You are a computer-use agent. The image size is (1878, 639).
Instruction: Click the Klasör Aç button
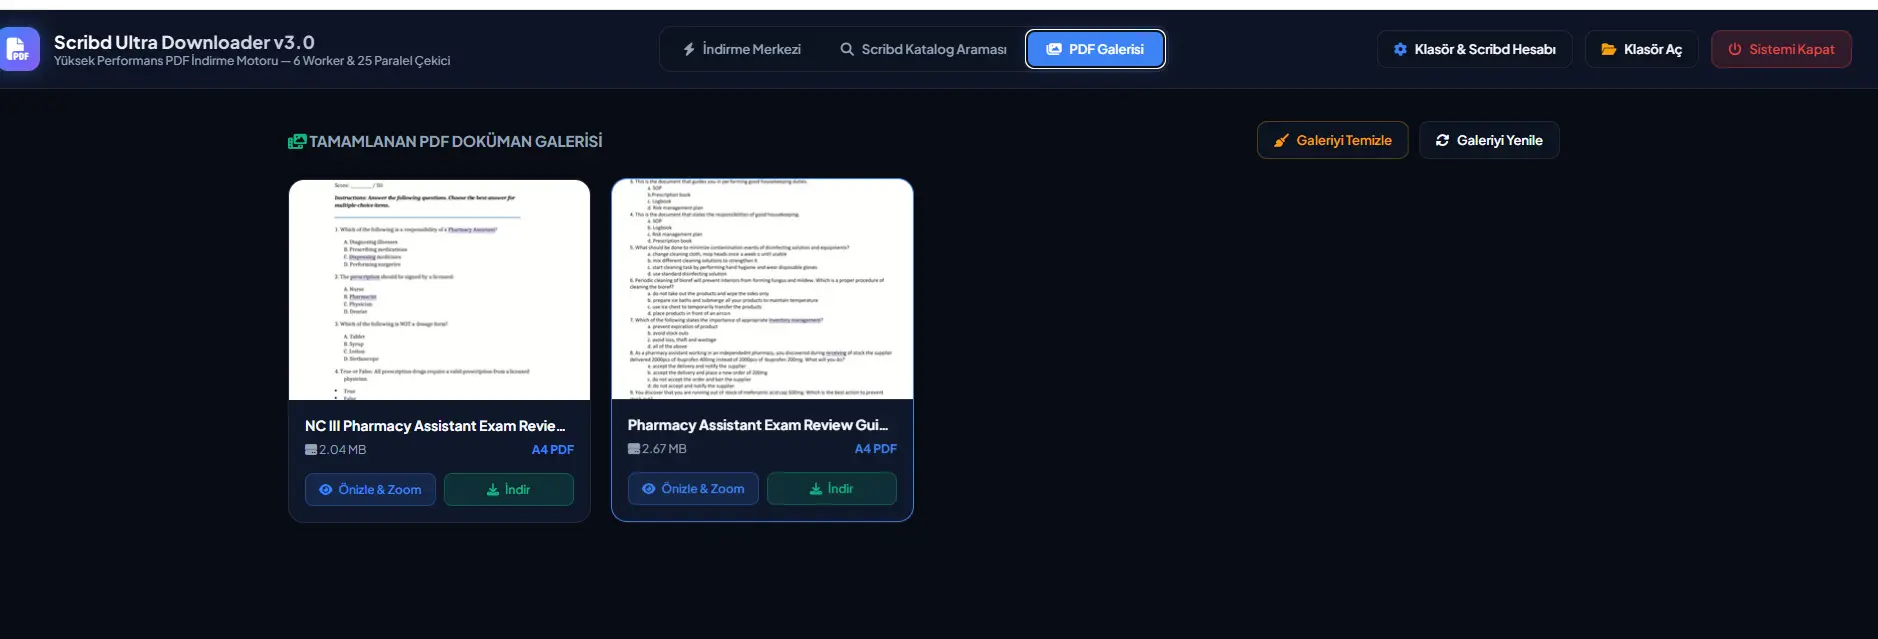point(1641,49)
